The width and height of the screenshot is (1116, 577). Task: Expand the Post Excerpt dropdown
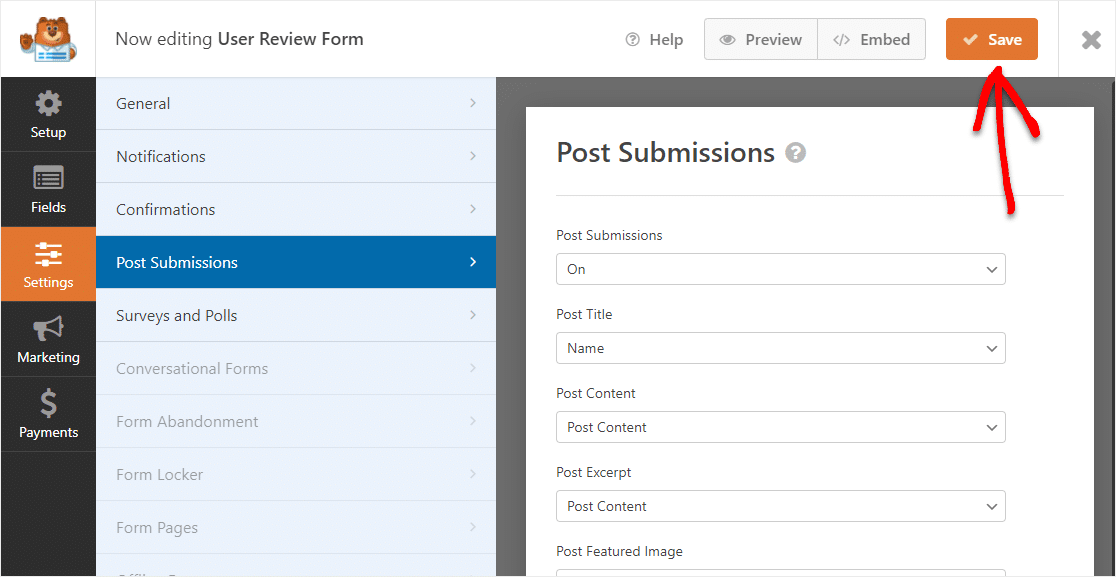[x=781, y=507]
